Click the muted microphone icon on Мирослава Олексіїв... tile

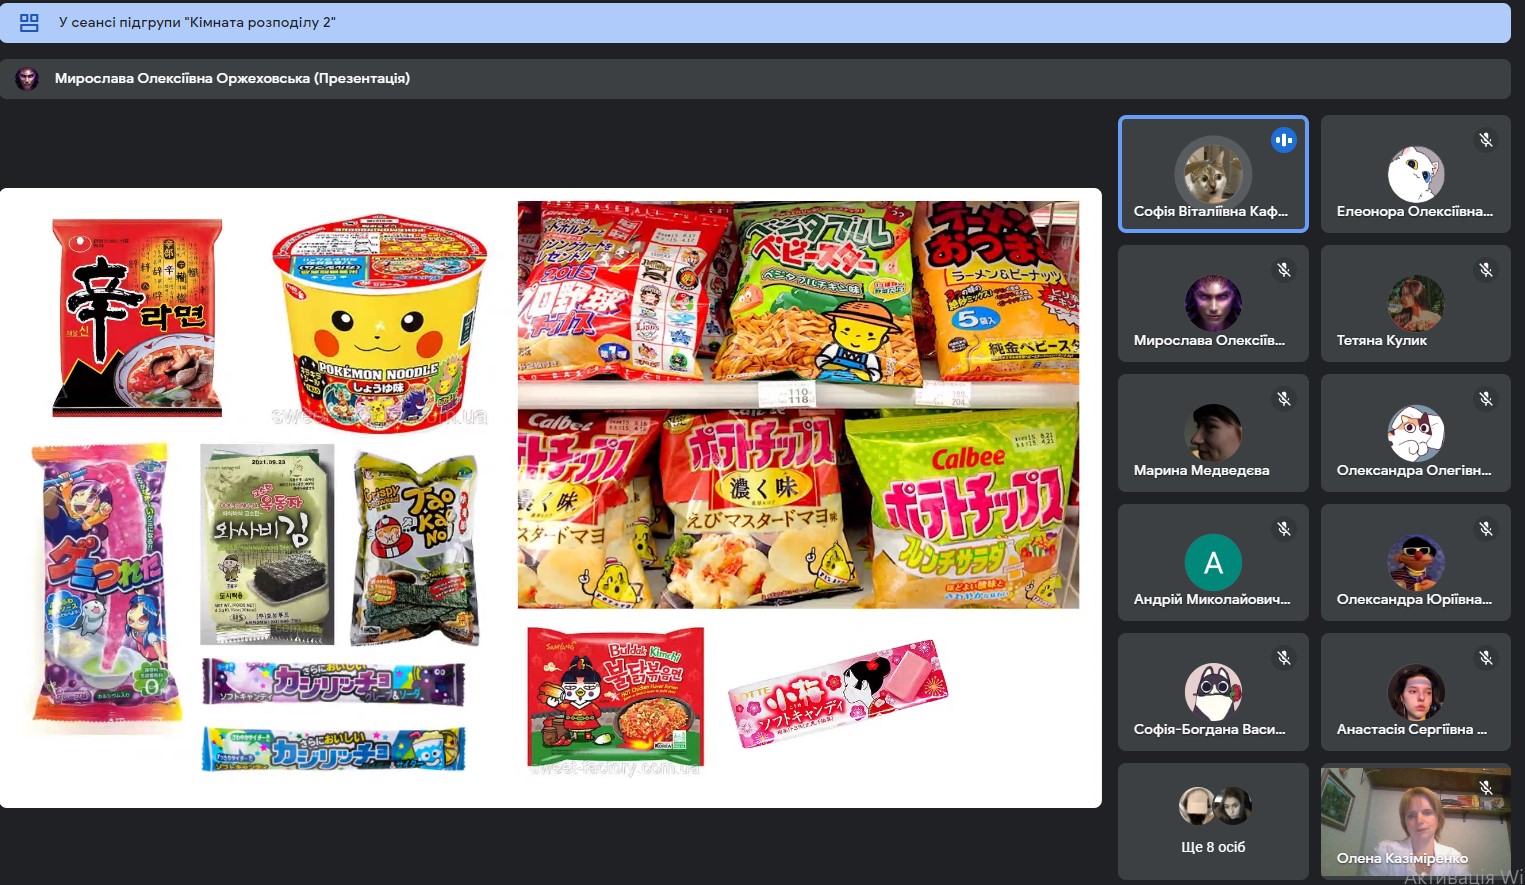click(1284, 270)
